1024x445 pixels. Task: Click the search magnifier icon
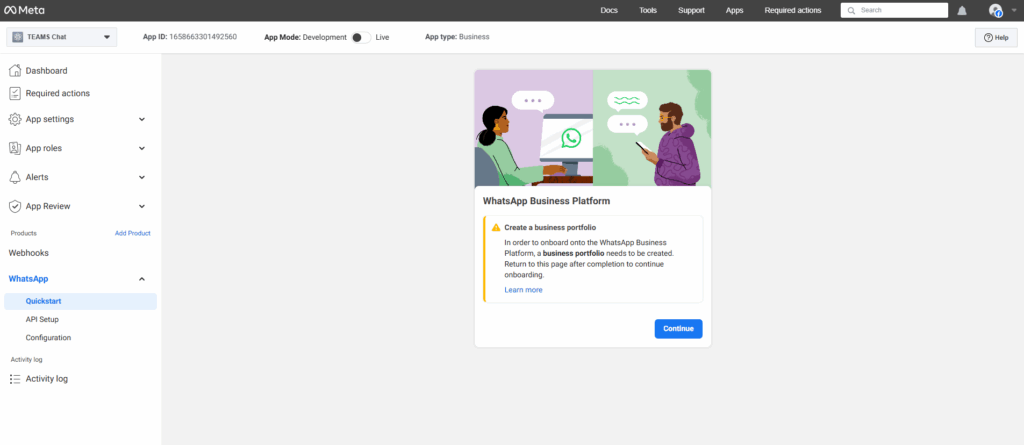point(851,10)
